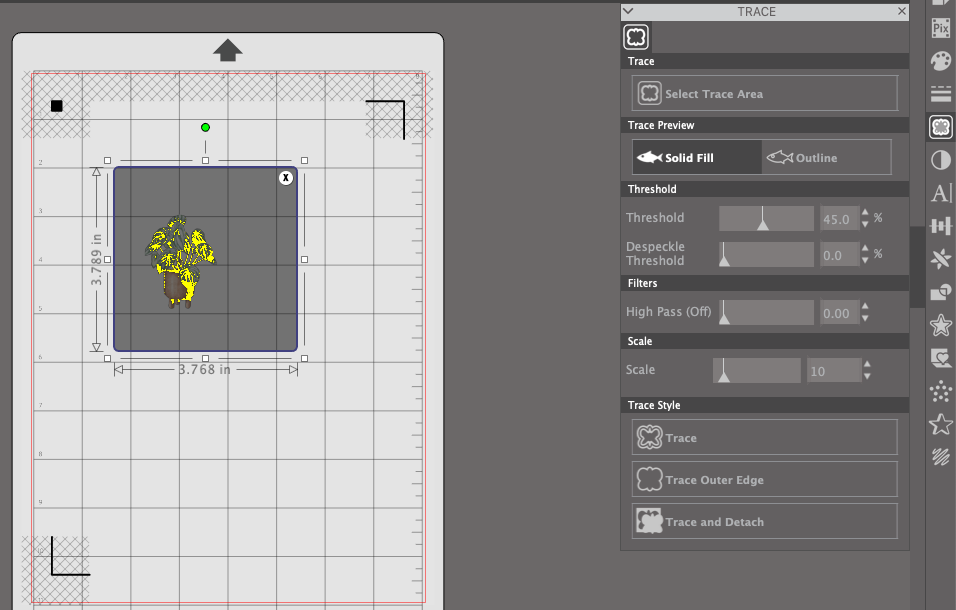Viewport: 956px width, 610px height.
Task: Click the top-center selection handle
Action: 205,160
